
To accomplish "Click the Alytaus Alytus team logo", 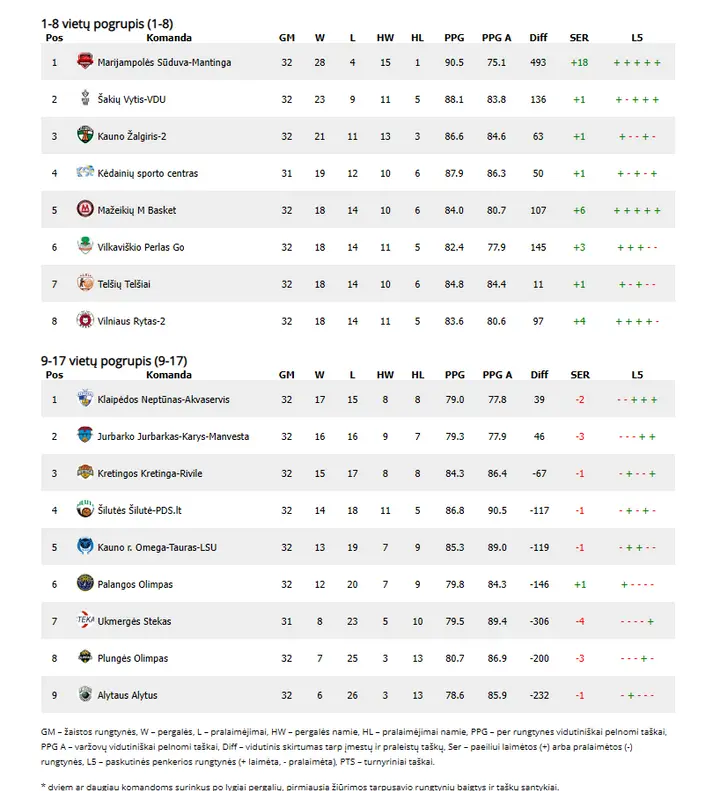I will 85,694.
